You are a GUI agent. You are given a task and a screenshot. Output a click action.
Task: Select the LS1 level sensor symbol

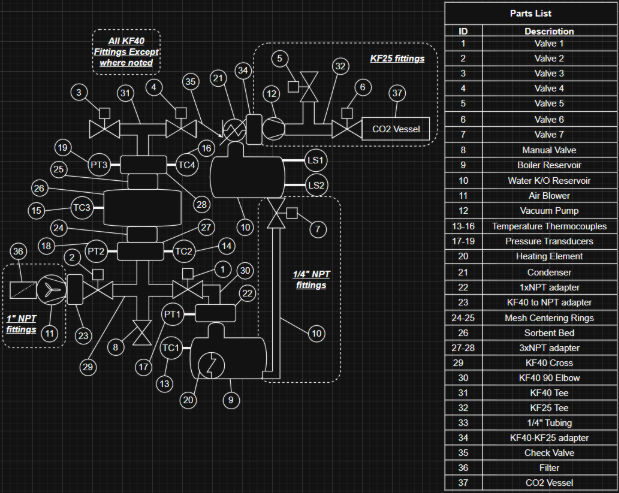coord(315,160)
